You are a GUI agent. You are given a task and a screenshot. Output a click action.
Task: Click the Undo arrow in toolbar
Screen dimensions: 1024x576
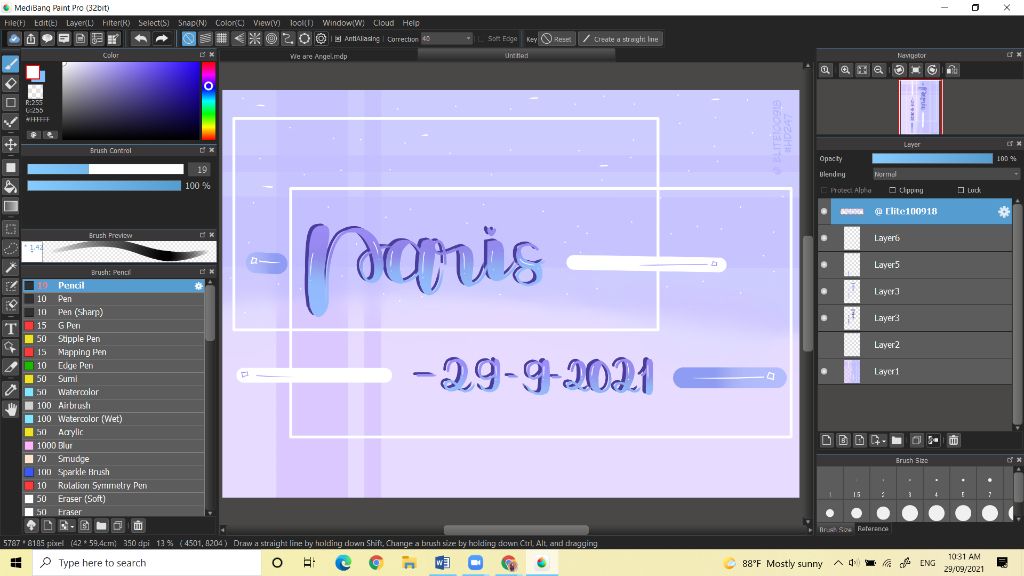click(140, 39)
